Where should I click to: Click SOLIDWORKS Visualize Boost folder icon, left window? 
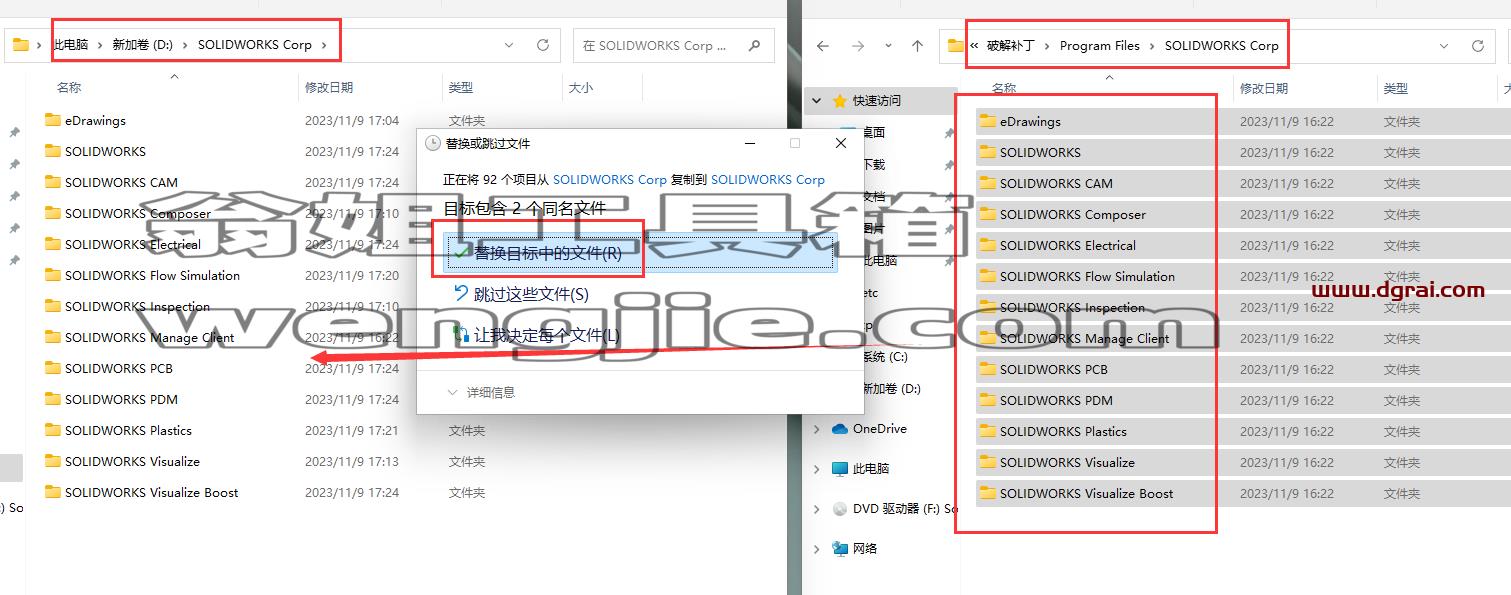53,492
